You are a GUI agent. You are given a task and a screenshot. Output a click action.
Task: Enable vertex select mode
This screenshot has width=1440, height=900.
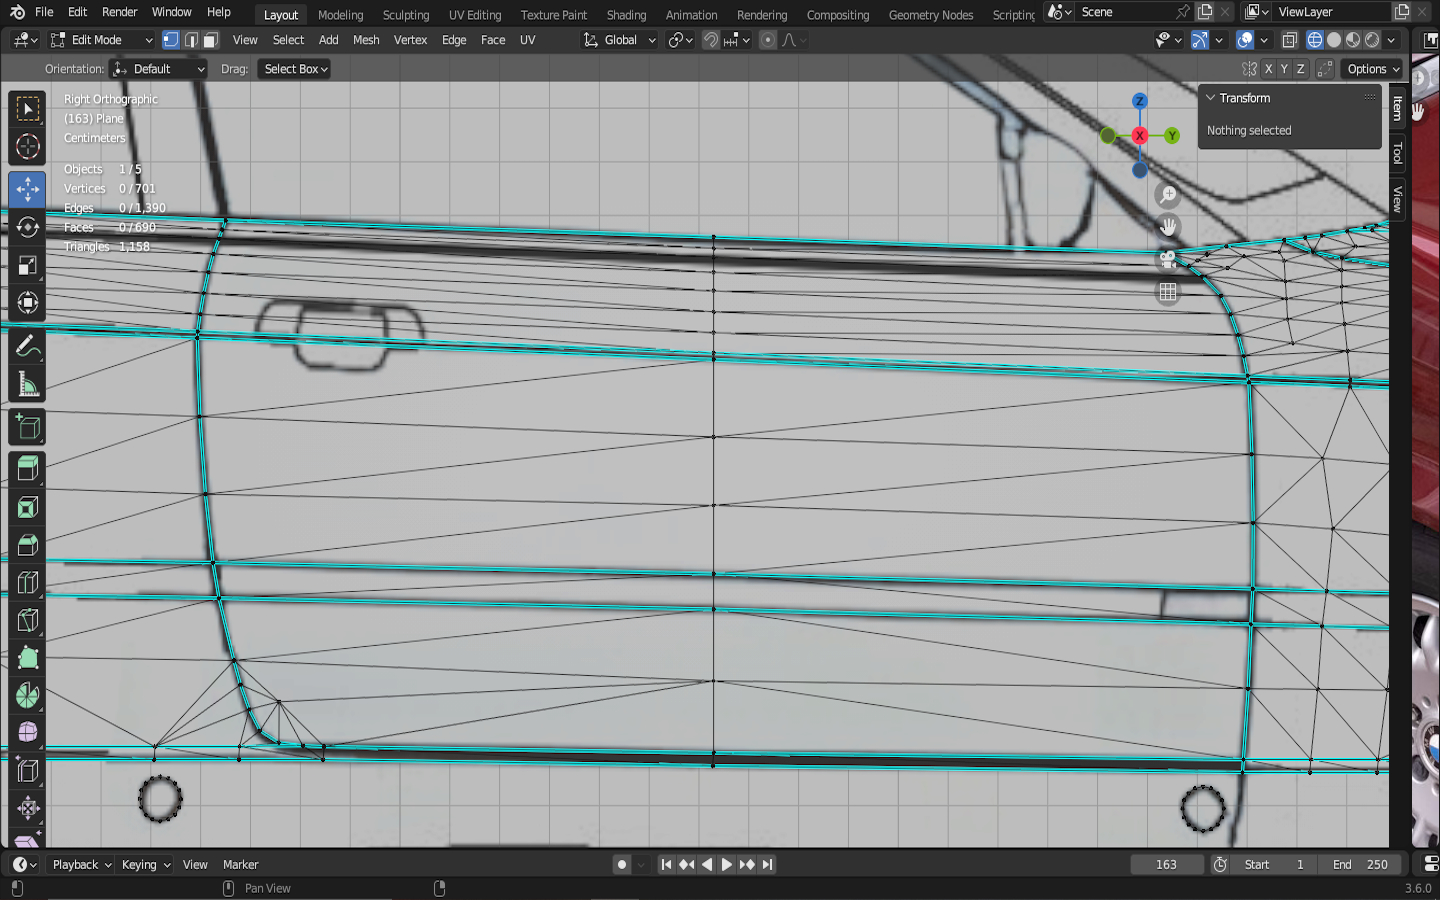click(171, 40)
